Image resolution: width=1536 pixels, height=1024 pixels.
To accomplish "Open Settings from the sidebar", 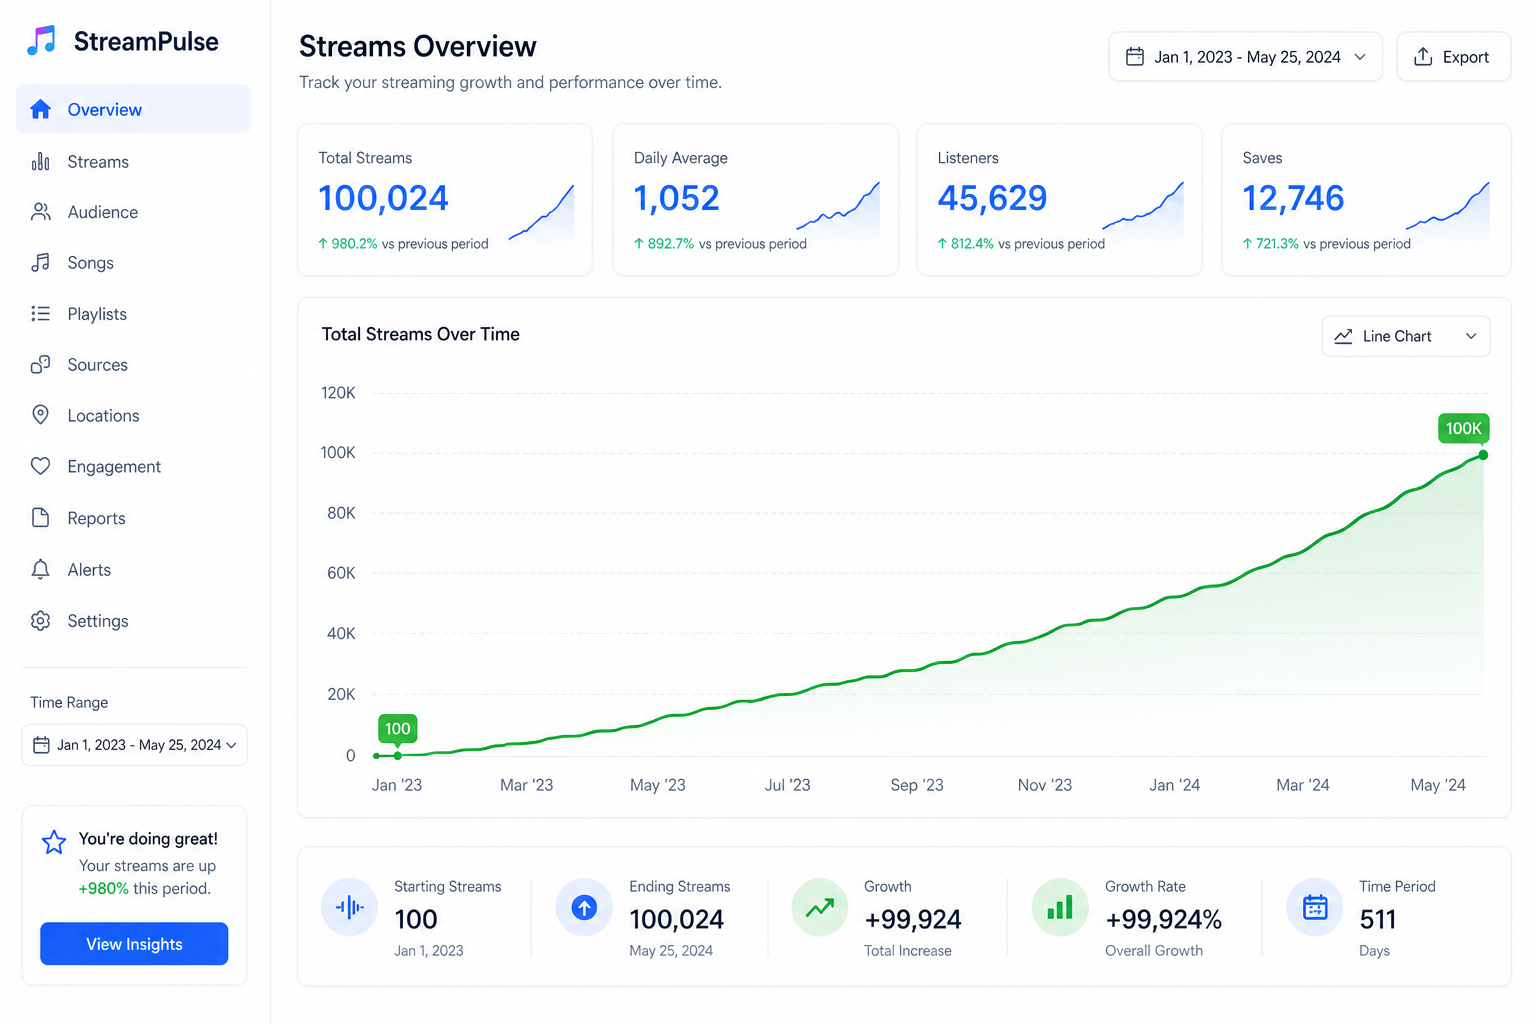I will pos(133,620).
